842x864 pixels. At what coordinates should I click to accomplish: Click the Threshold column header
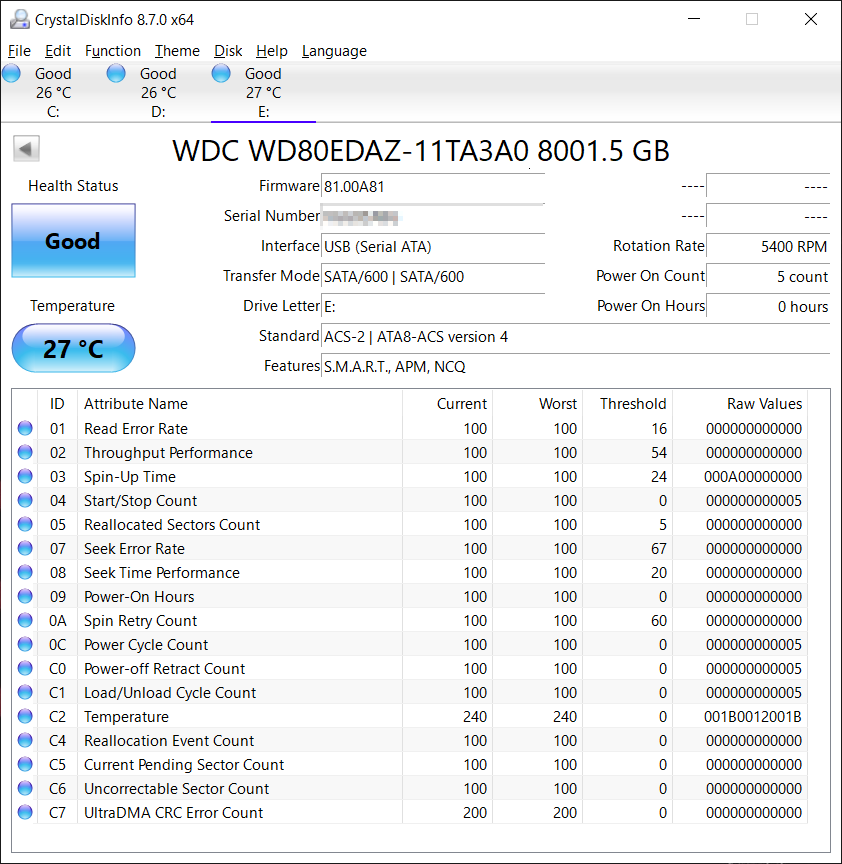click(627, 404)
